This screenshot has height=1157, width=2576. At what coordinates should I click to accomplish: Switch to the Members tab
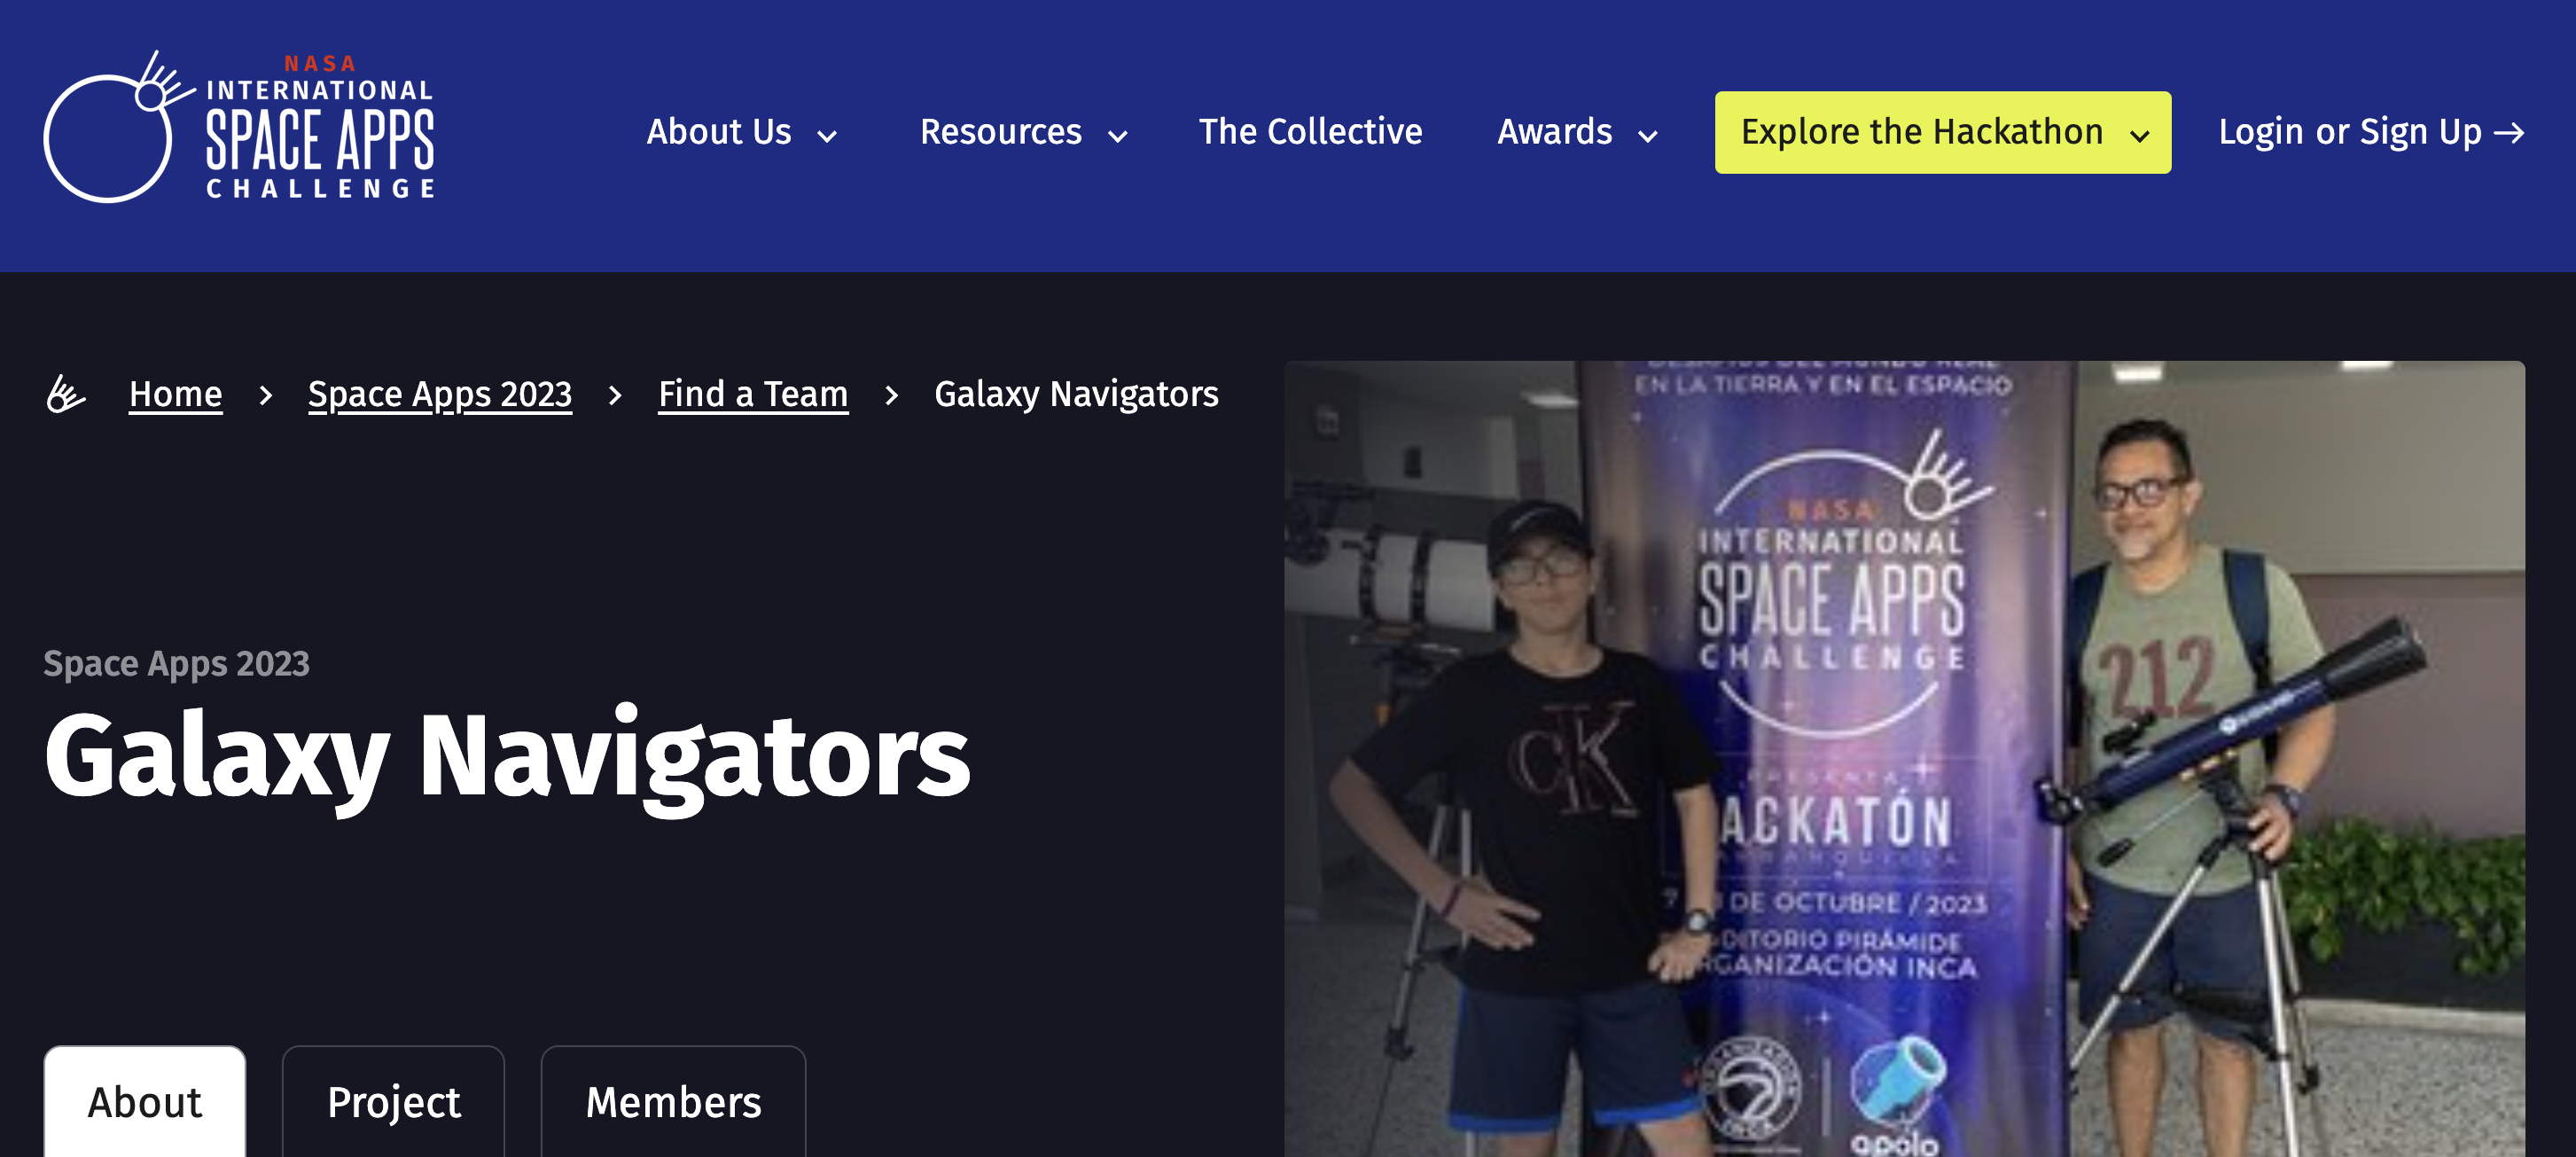673,1102
